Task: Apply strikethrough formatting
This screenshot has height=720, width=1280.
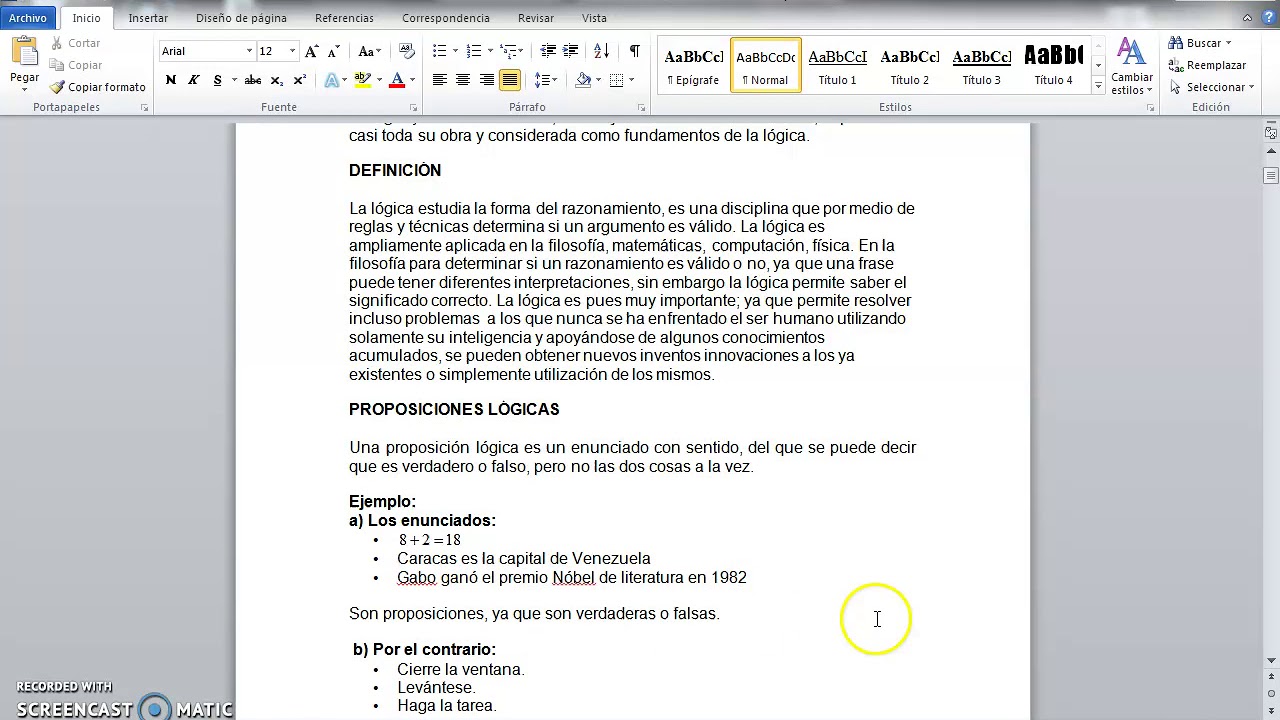Action: point(253,80)
